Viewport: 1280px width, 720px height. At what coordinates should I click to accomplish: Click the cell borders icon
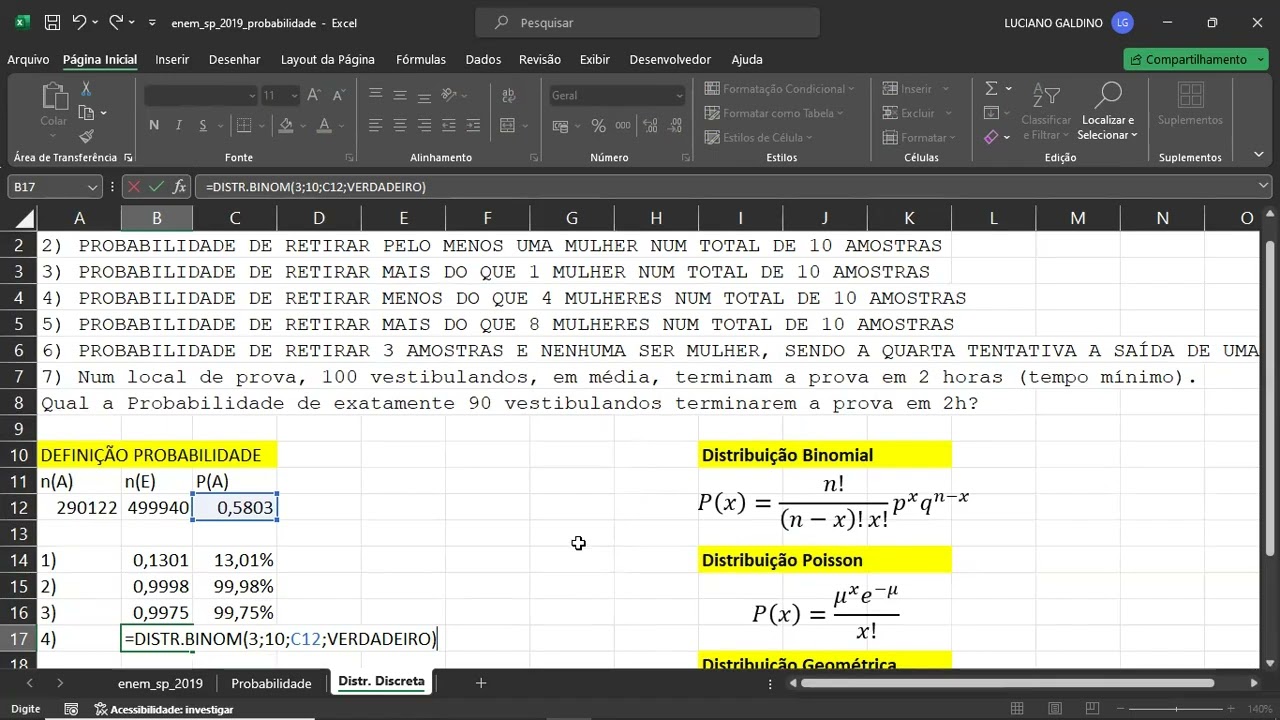point(243,125)
